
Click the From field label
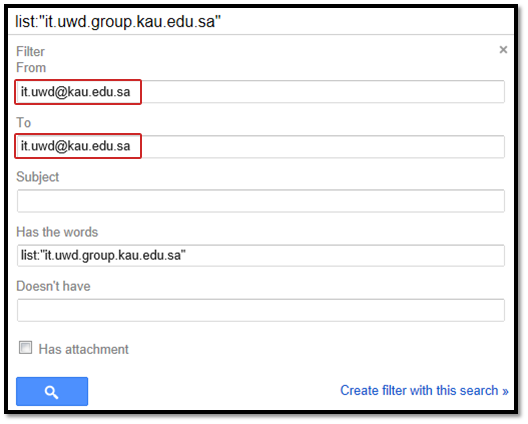pos(31,67)
